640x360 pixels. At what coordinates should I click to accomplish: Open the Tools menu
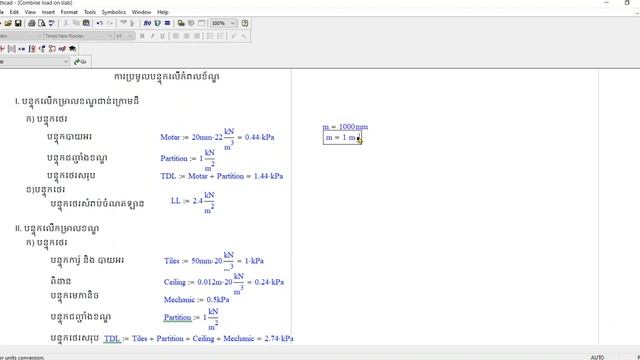(90, 12)
